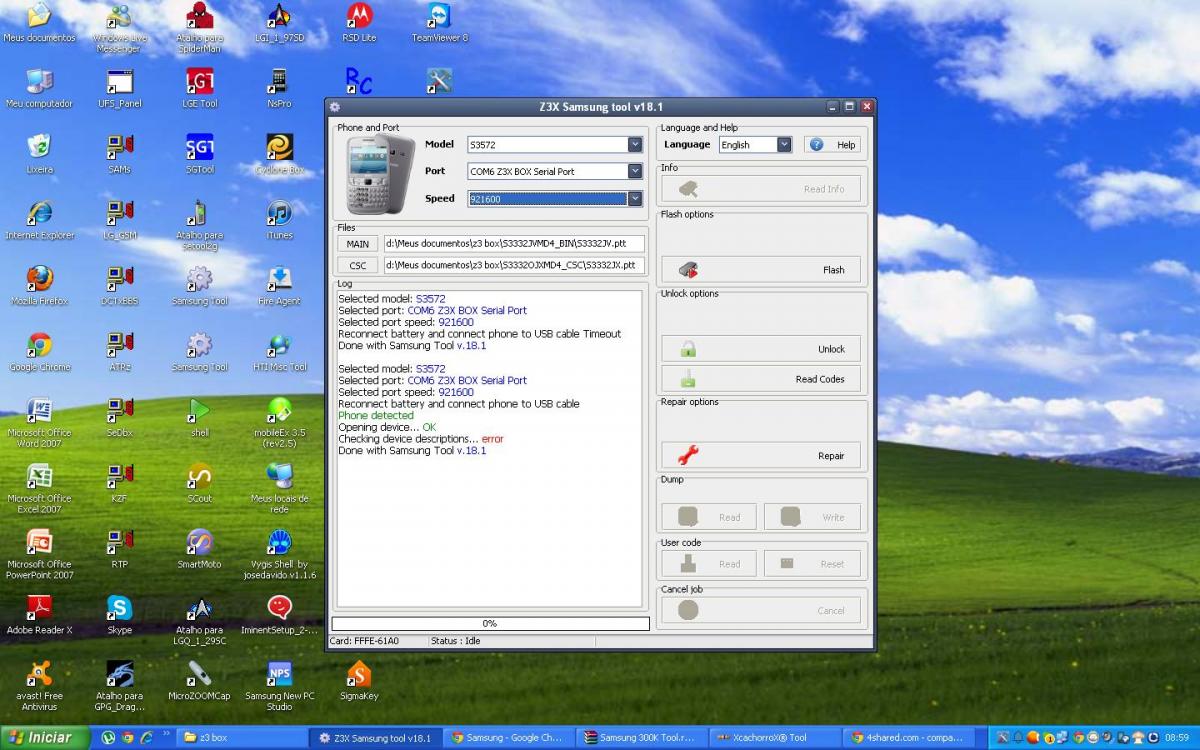Image resolution: width=1200 pixels, height=750 pixels.
Task: Select the mobileEx 3.5 desktop icon
Action: pyautogui.click(x=279, y=423)
